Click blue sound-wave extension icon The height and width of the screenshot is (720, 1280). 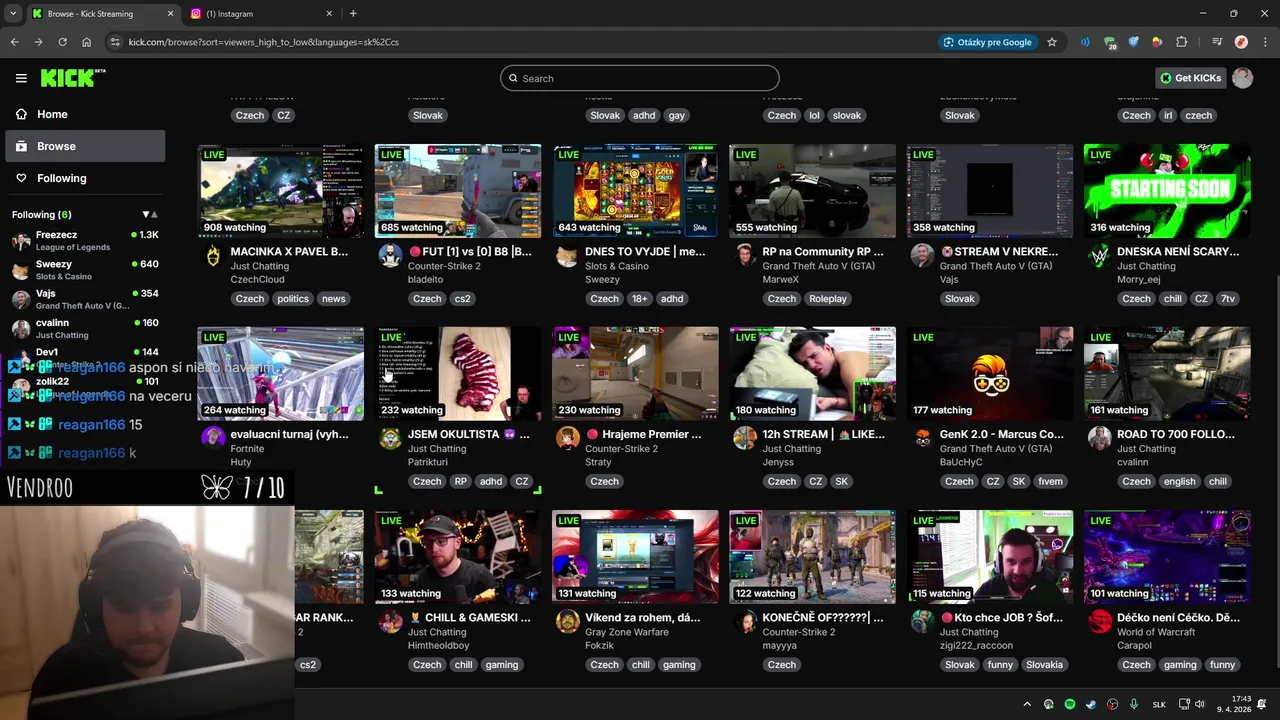[1085, 42]
